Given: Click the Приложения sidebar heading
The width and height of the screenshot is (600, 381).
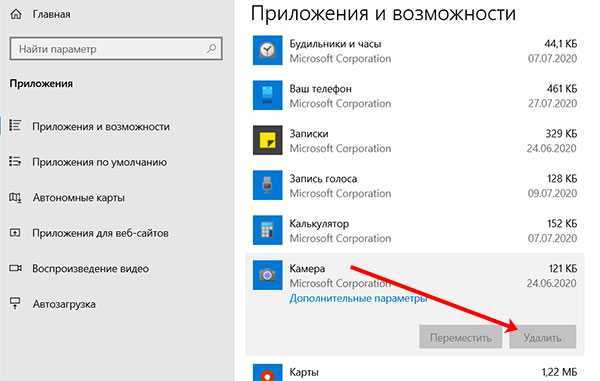Looking at the screenshot, I should (41, 84).
